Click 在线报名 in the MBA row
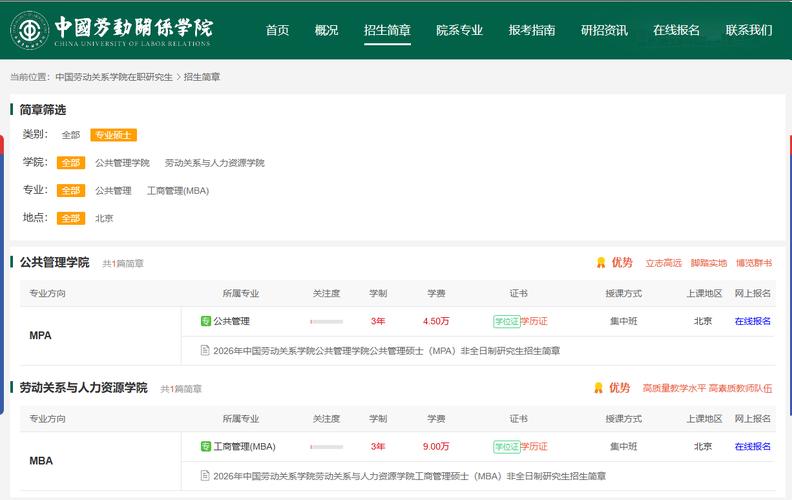This screenshot has width=792, height=500. [753, 446]
